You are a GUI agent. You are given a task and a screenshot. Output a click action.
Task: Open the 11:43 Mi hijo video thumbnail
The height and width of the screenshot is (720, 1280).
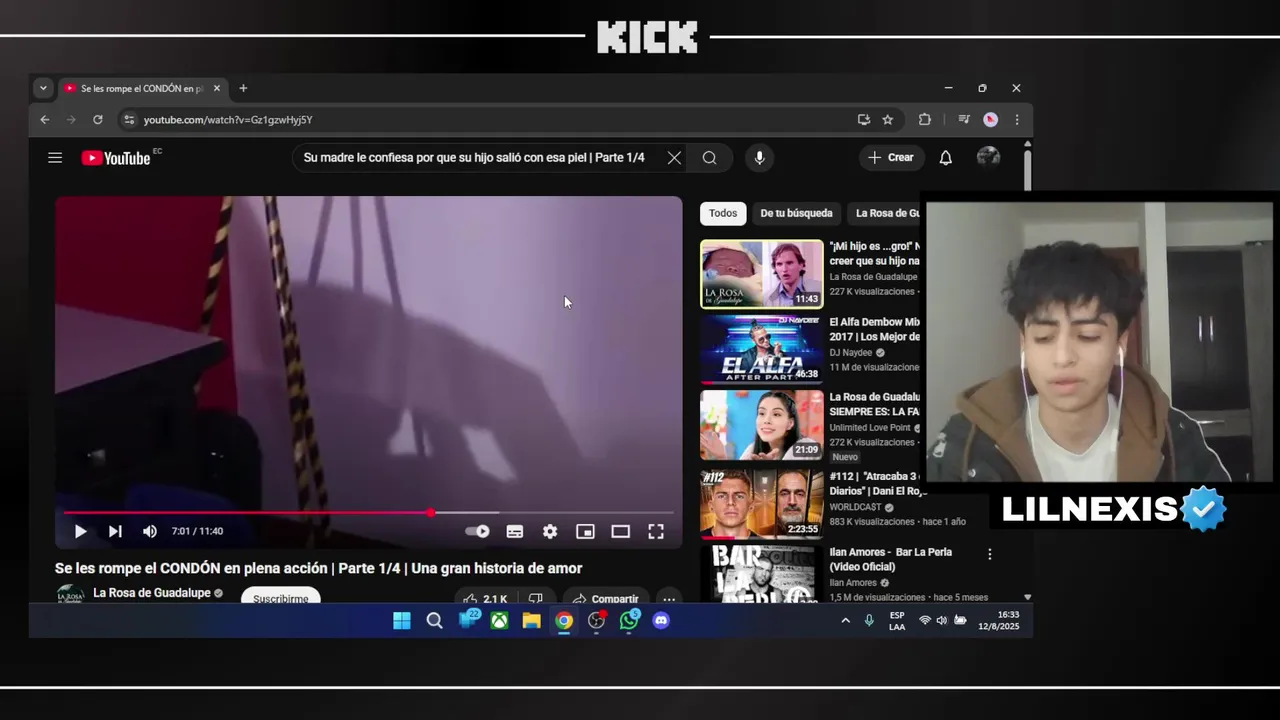point(762,274)
